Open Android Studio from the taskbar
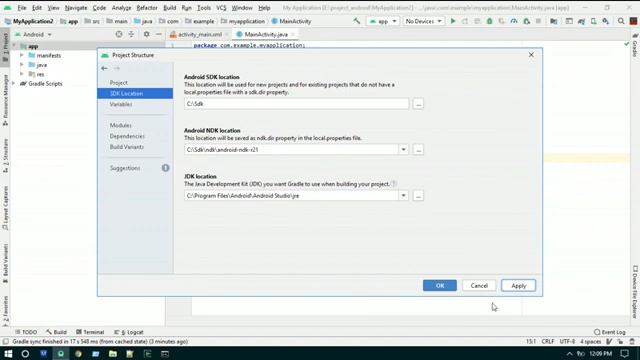Image resolution: width=640 pixels, height=360 pixels. click(61, 353)
